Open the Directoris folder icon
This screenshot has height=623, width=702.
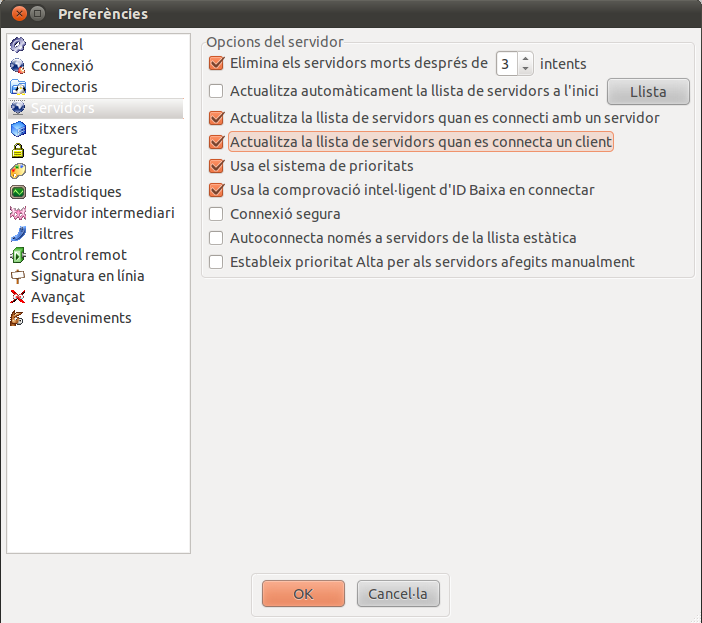tap(18, 87)
